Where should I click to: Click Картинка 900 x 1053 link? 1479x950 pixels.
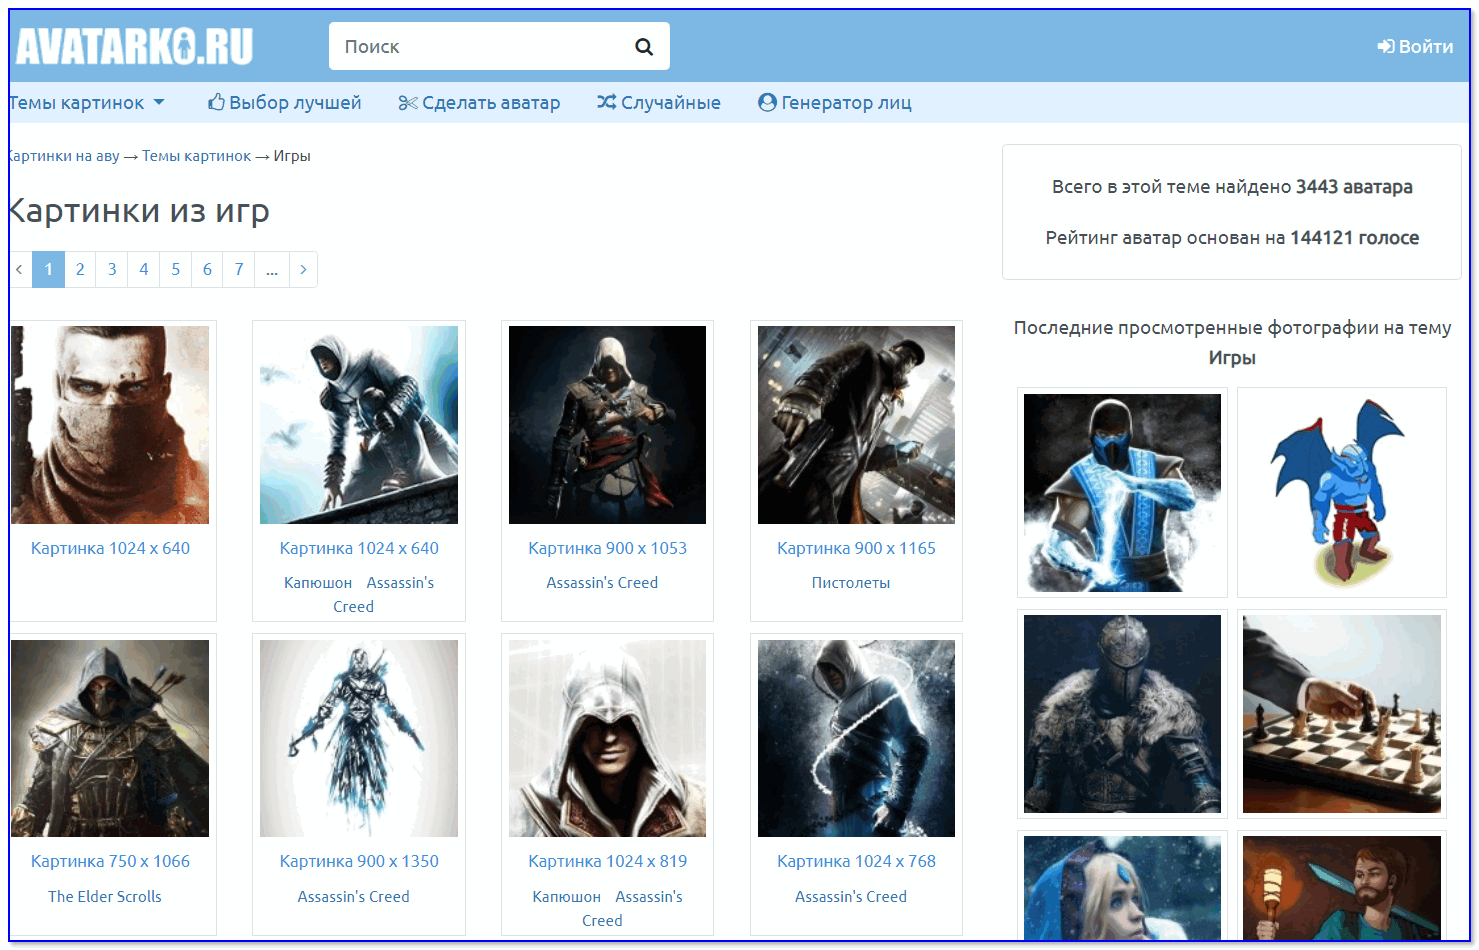(608, 548)
